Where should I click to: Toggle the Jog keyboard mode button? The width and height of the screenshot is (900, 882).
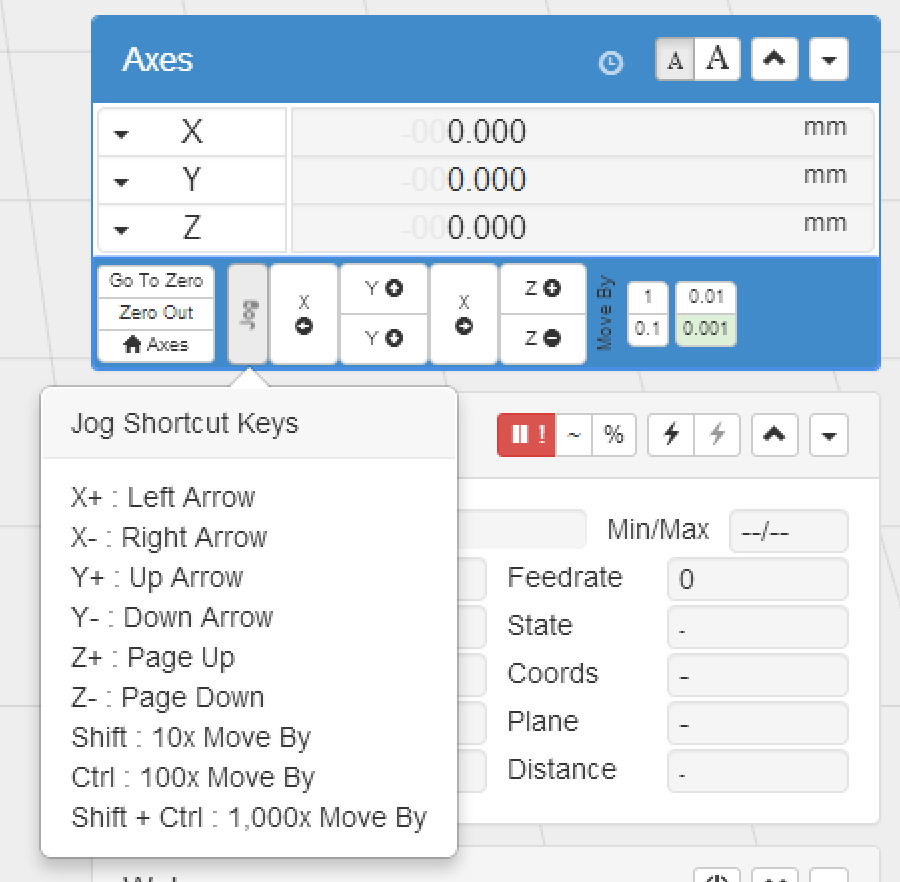point(249,313)
